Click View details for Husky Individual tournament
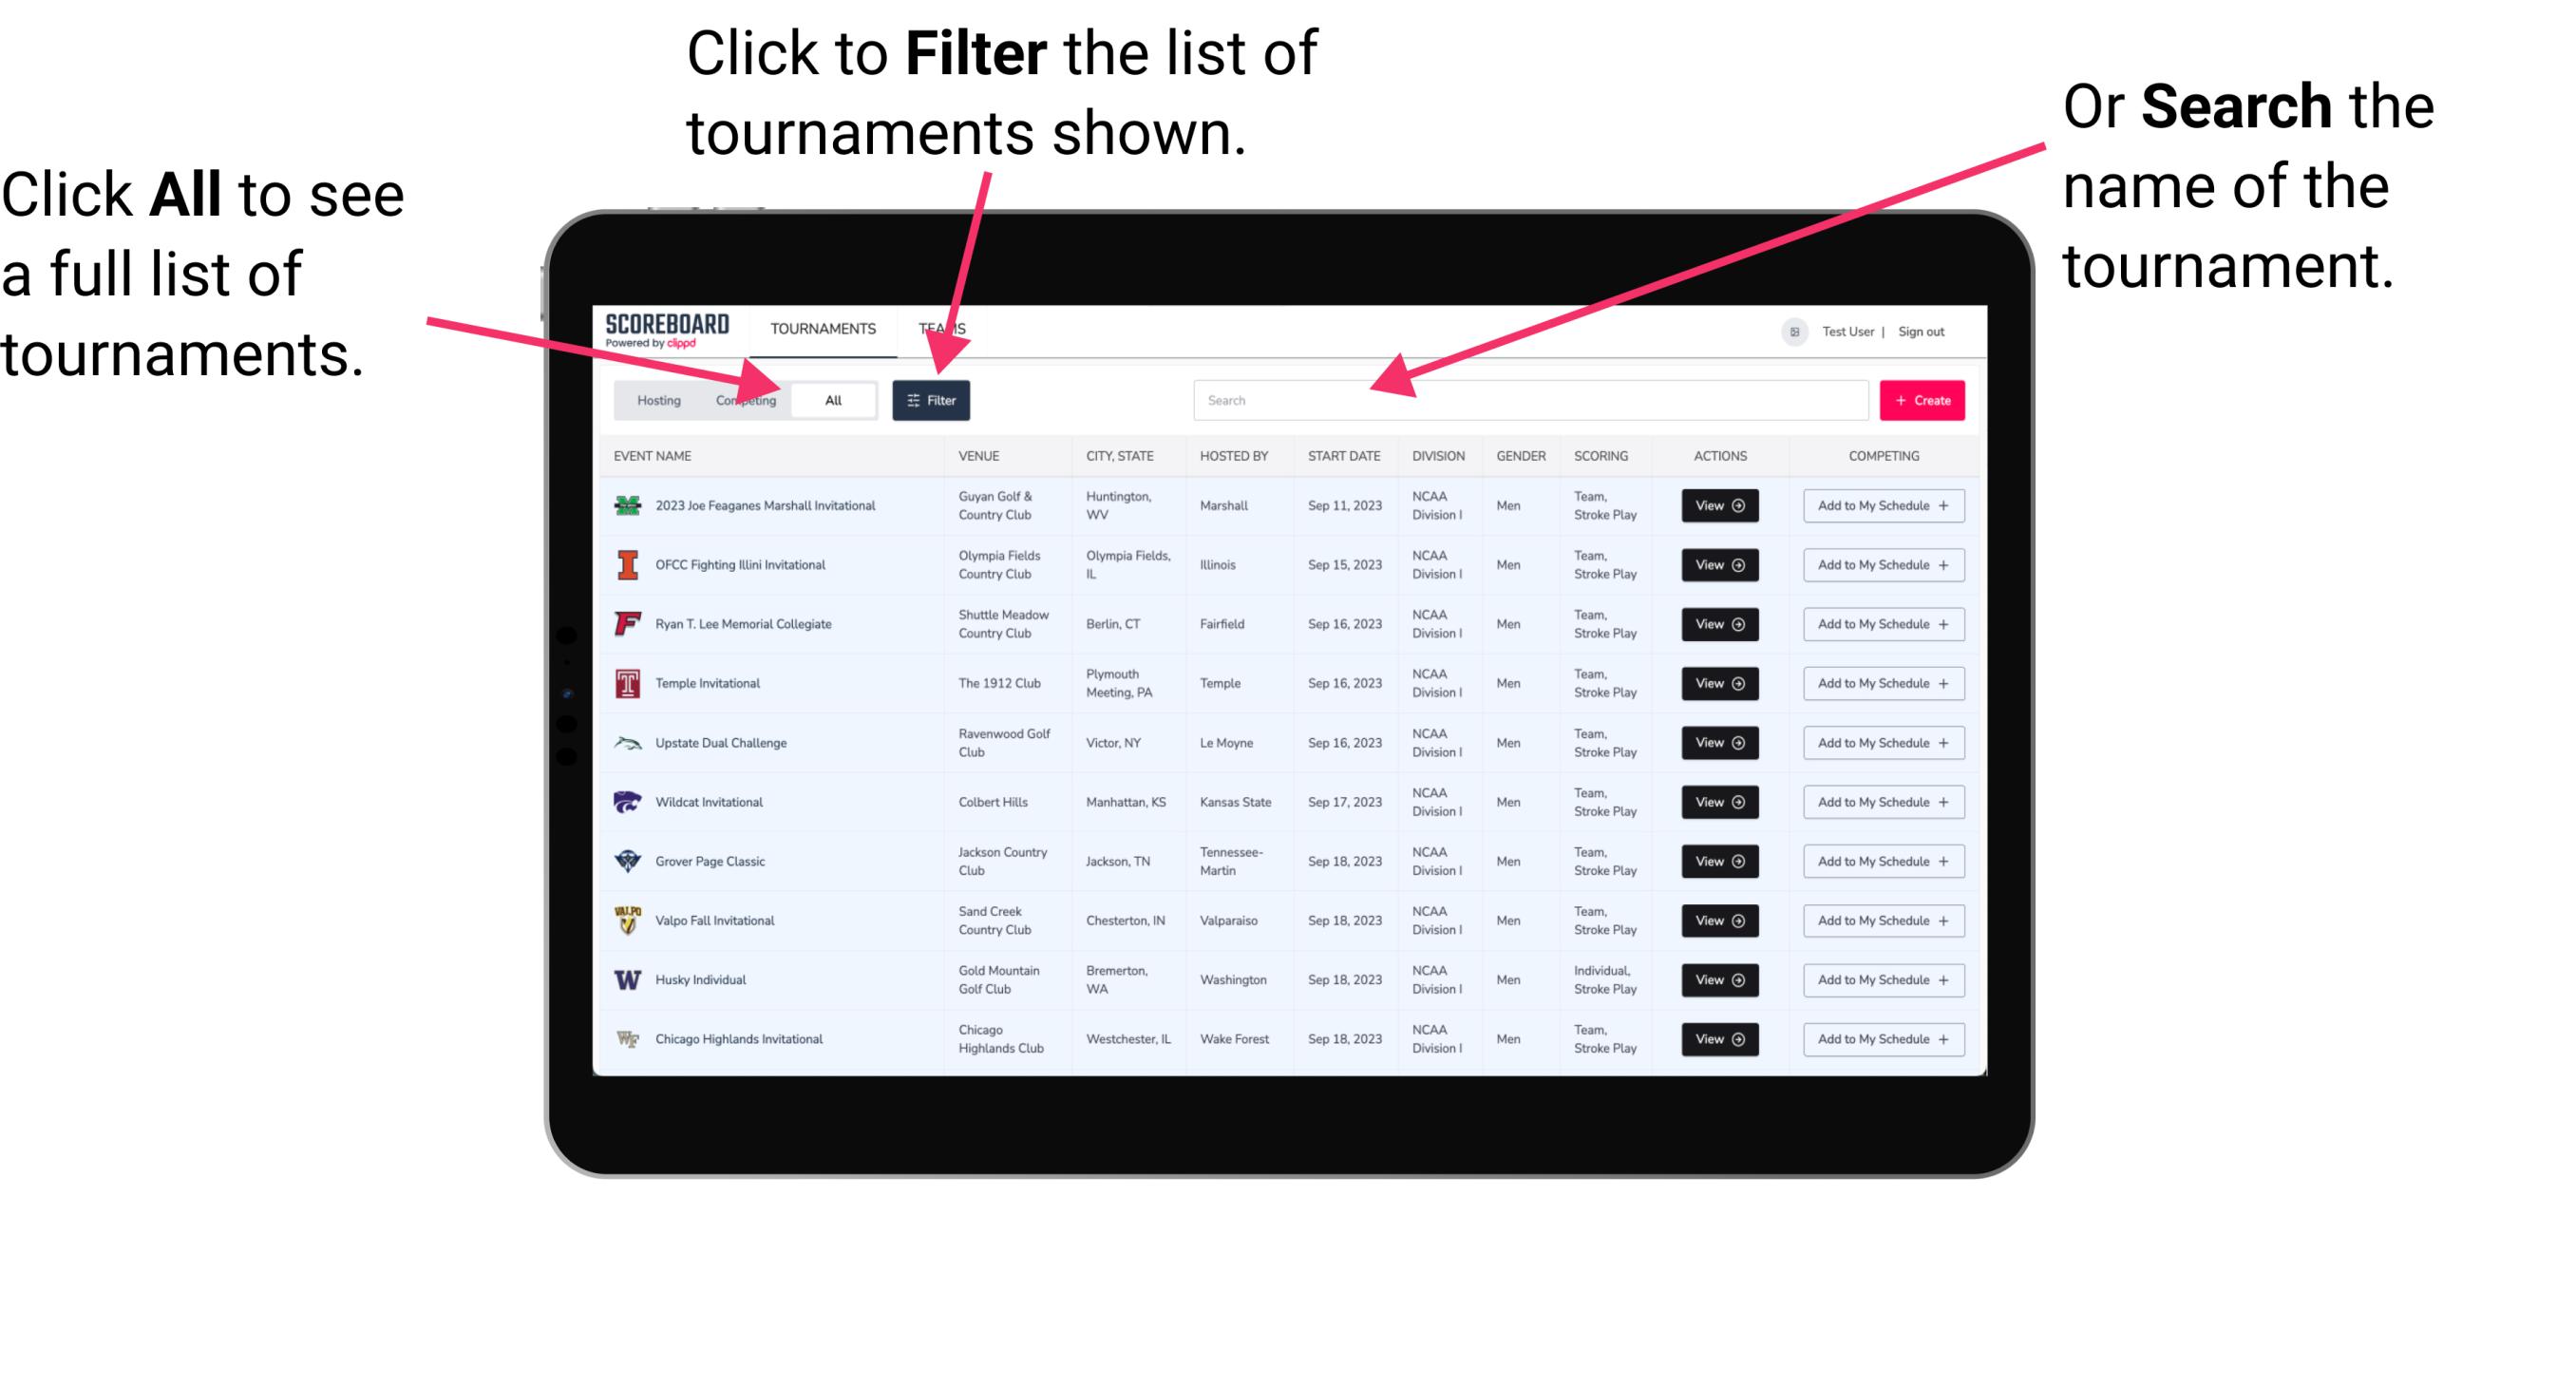The height and width of the screenshot is (1386, 2576). click(x=1716, y=979)
